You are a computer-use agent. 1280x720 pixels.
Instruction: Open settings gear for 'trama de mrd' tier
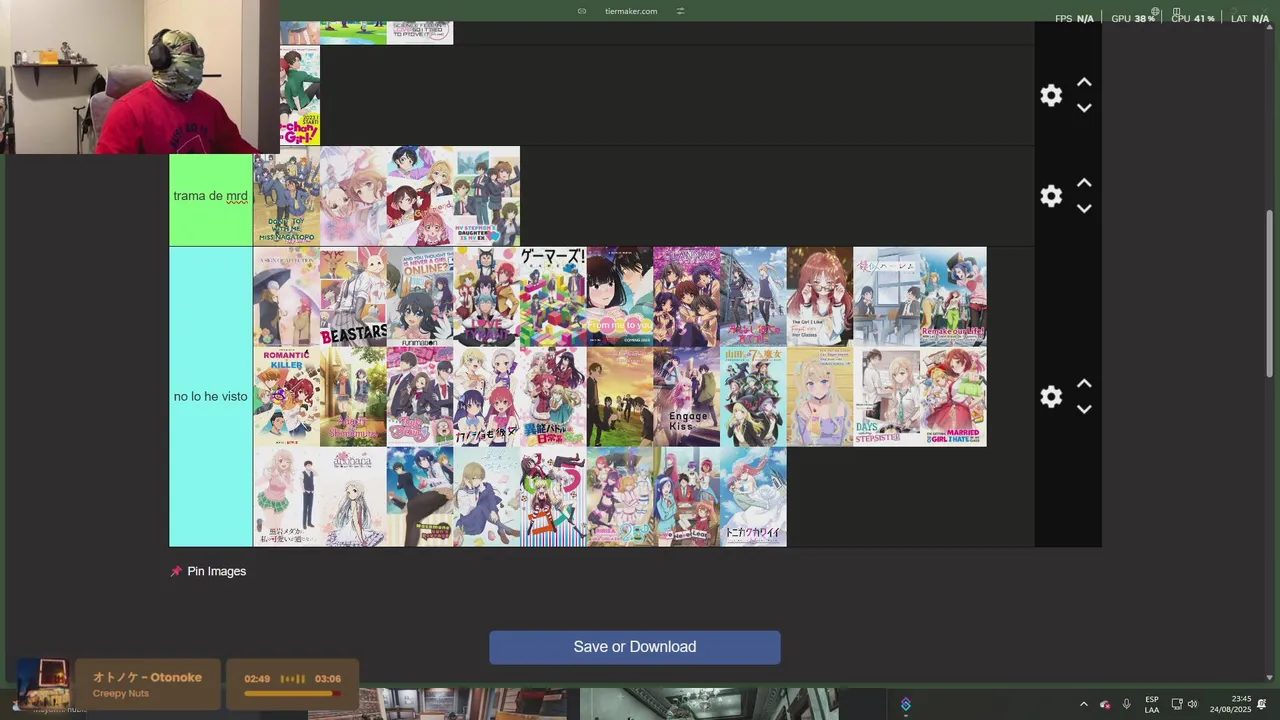(1051, 196)
